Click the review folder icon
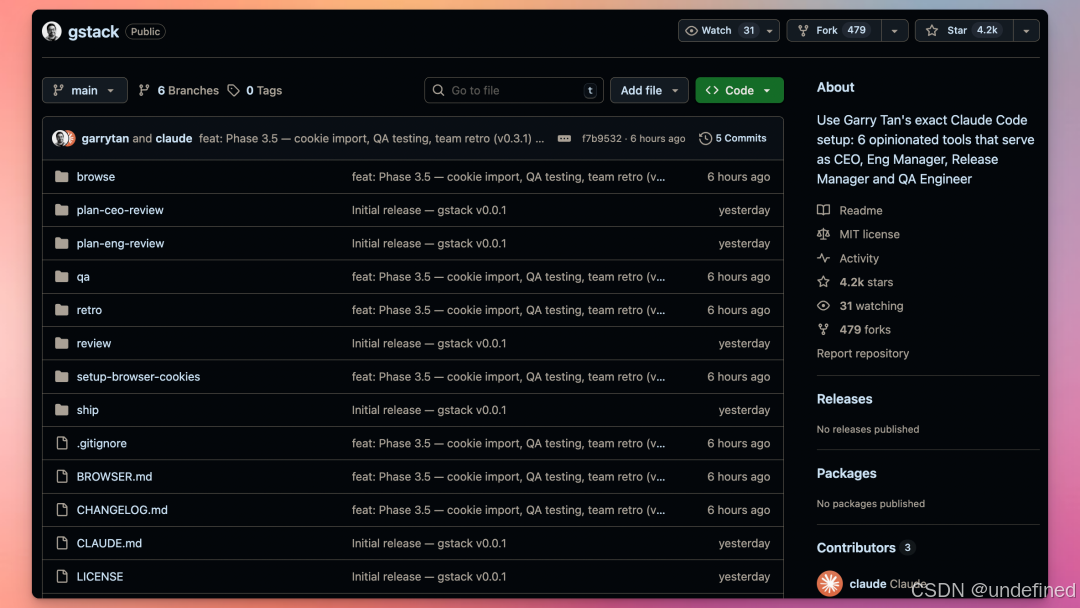 (x=61, y=343)
